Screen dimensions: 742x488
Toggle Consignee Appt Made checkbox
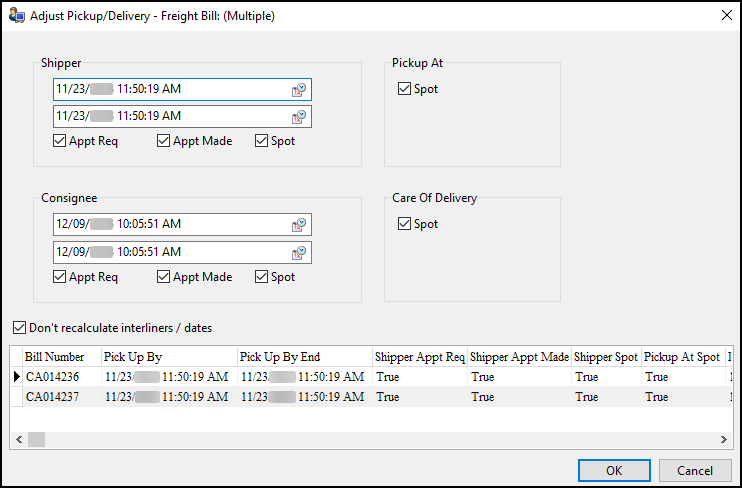[x=164, y=277]
